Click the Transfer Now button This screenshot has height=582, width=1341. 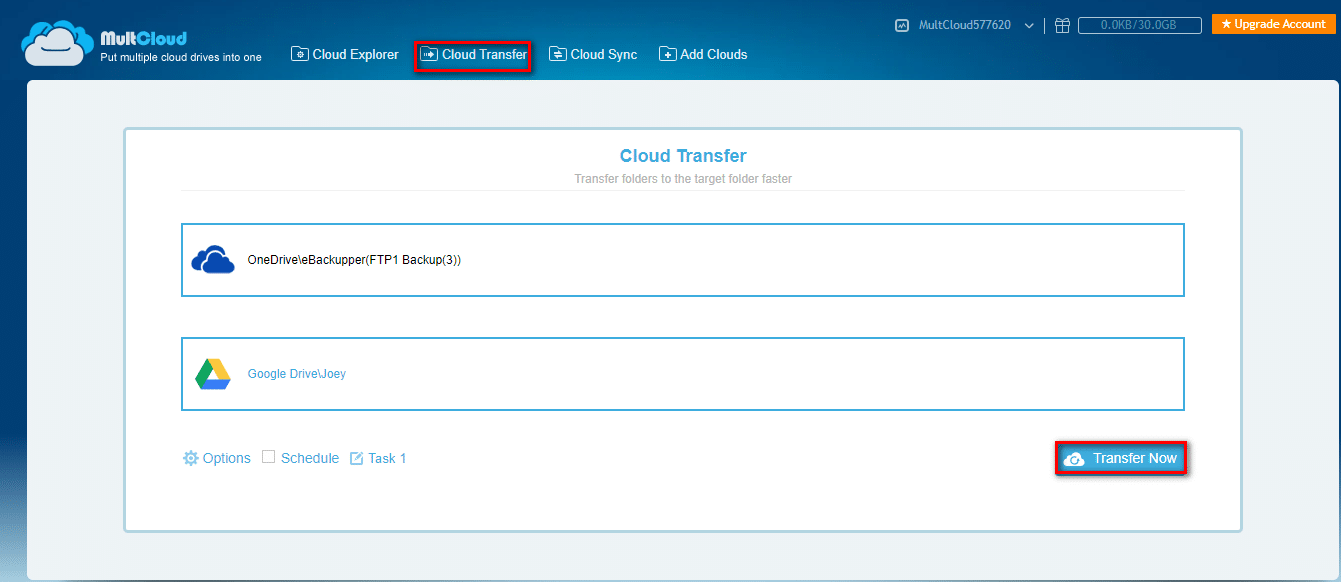[x=1121, y=458]
